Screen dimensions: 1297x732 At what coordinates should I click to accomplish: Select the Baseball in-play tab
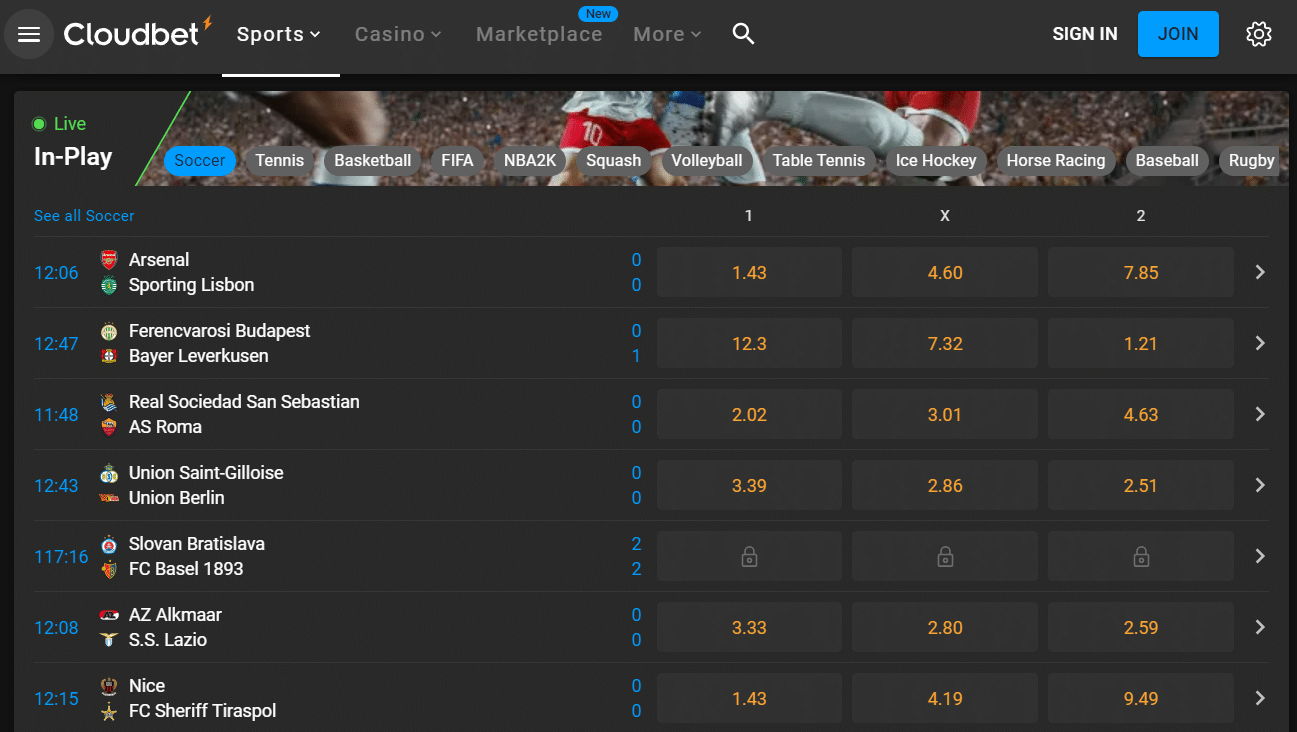1167,160
